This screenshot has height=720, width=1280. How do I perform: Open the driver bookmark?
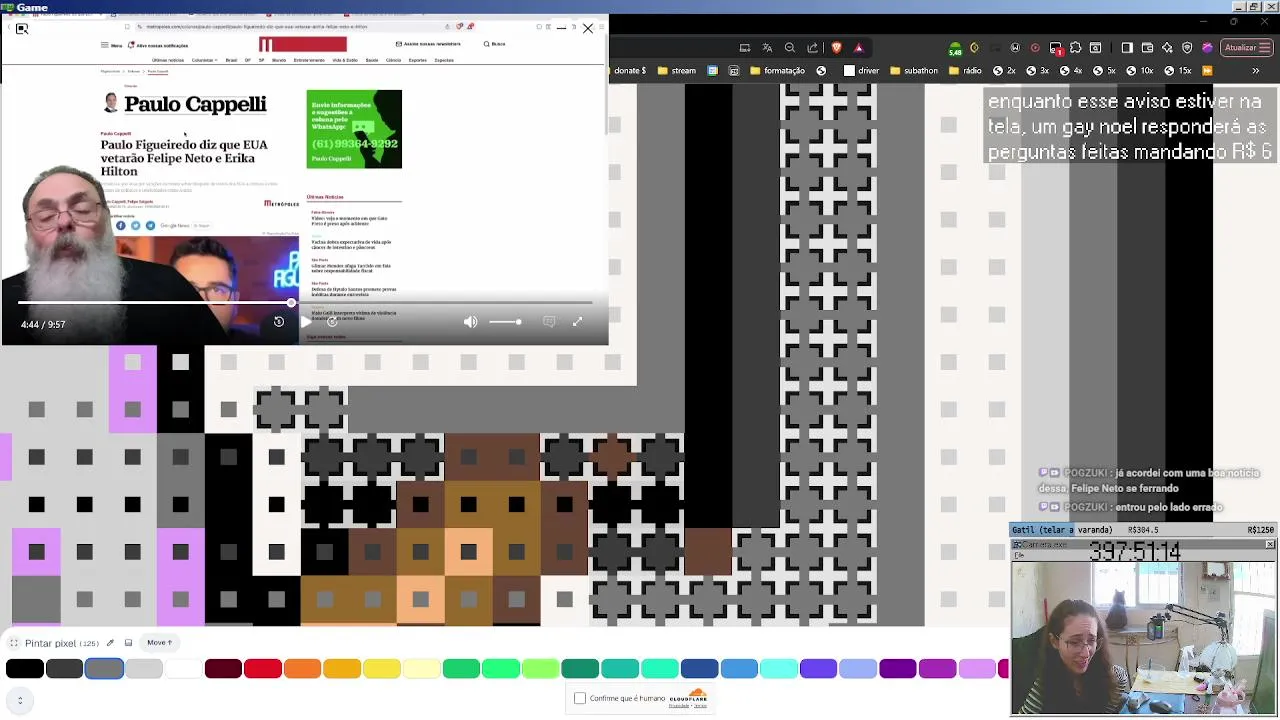[x=861, y=71]
